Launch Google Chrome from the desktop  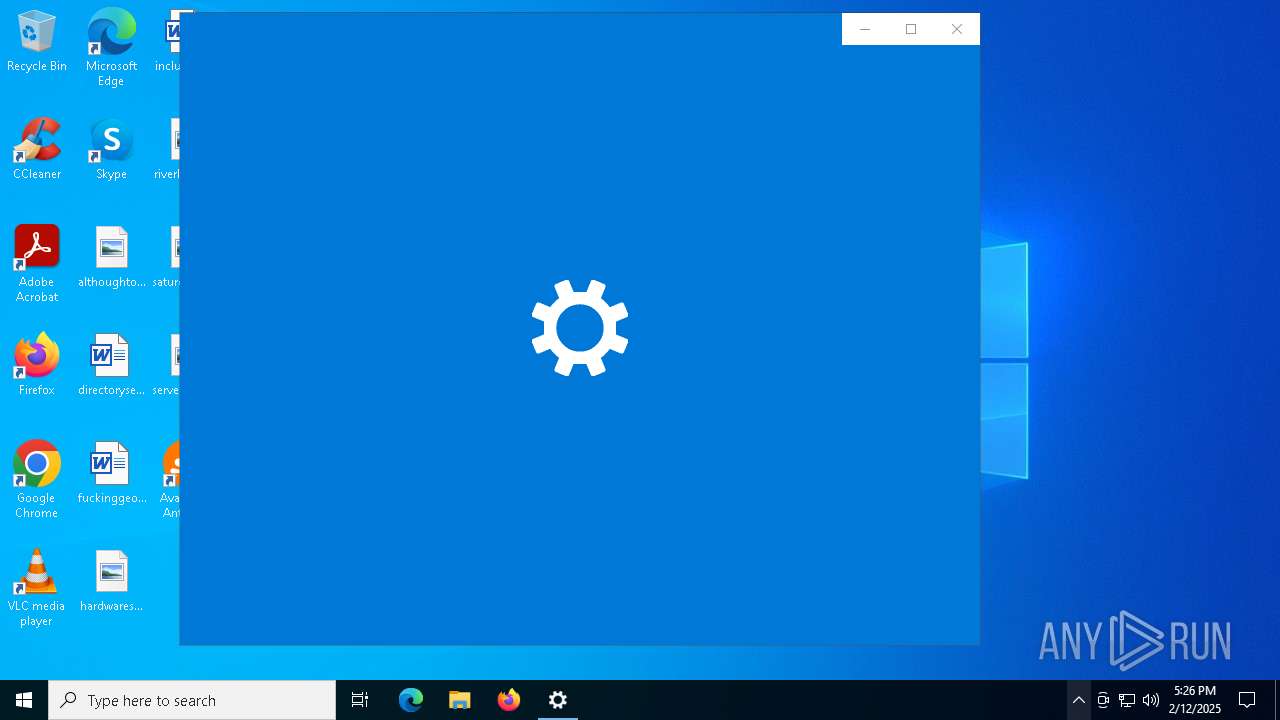tap(36, 480)
